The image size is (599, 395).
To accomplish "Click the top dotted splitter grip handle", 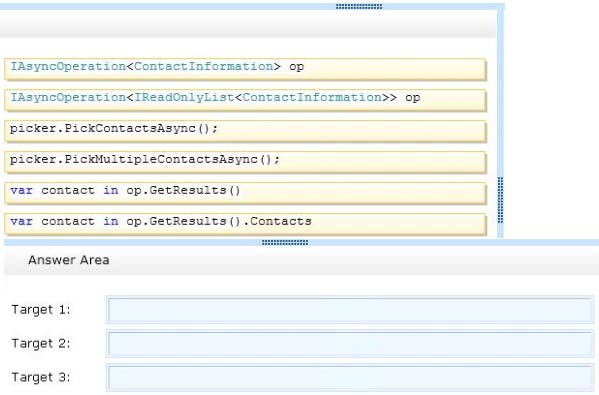I will (x=359, y=6).
